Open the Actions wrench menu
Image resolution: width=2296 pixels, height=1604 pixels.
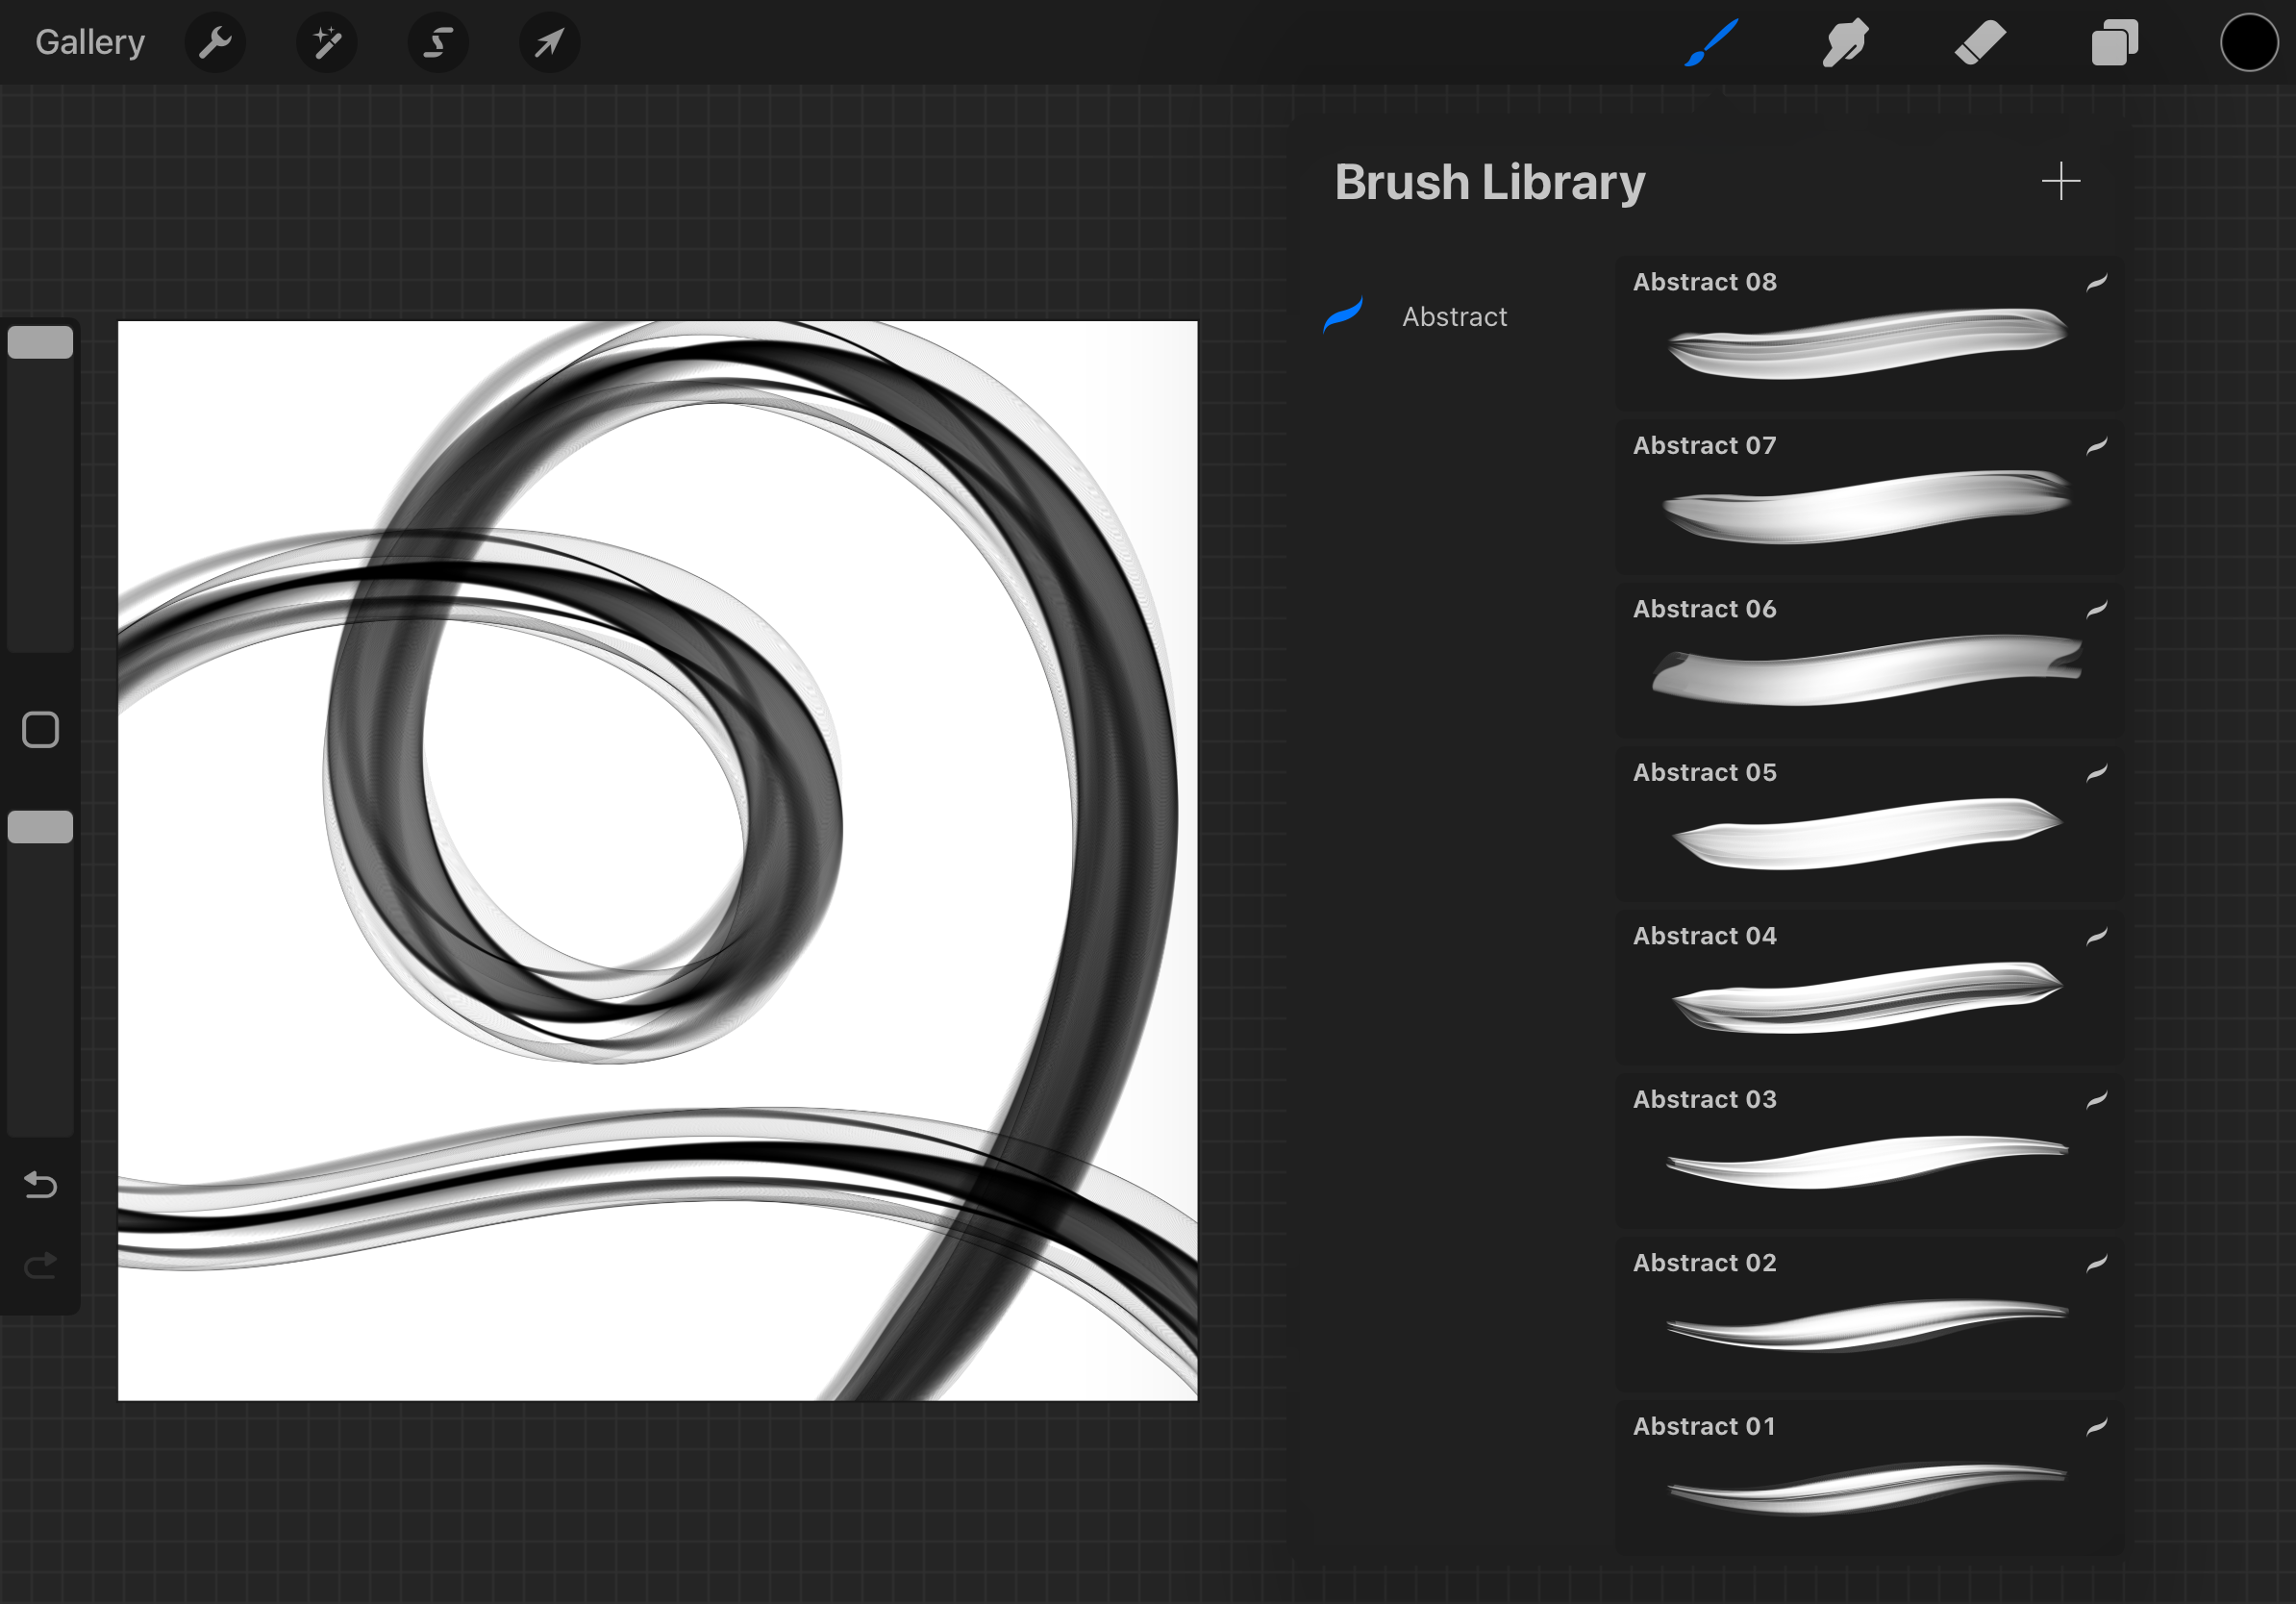[x=215, y=43]
